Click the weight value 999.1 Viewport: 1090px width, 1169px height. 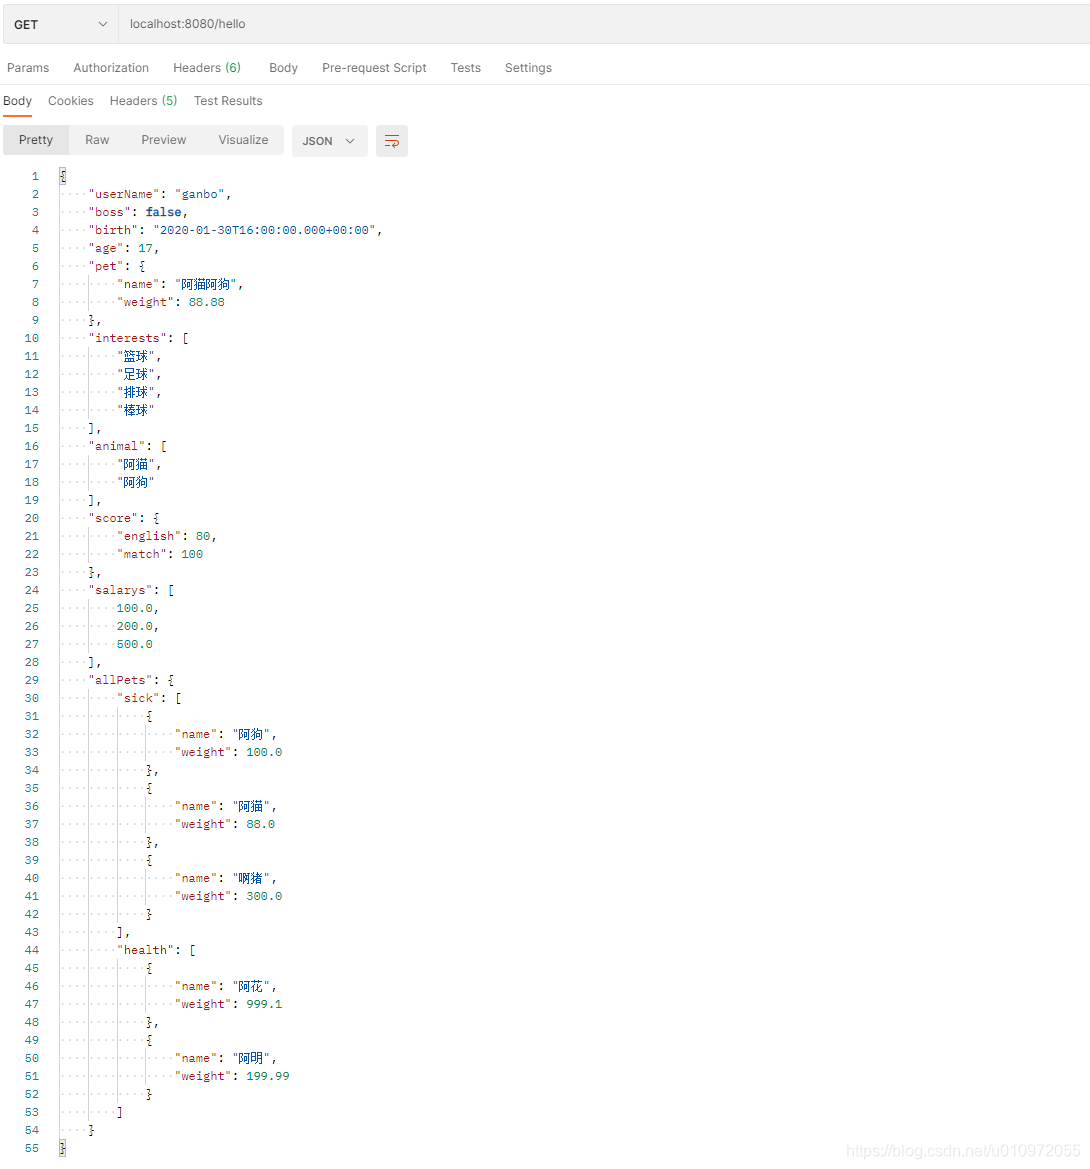coord(265,1004)
